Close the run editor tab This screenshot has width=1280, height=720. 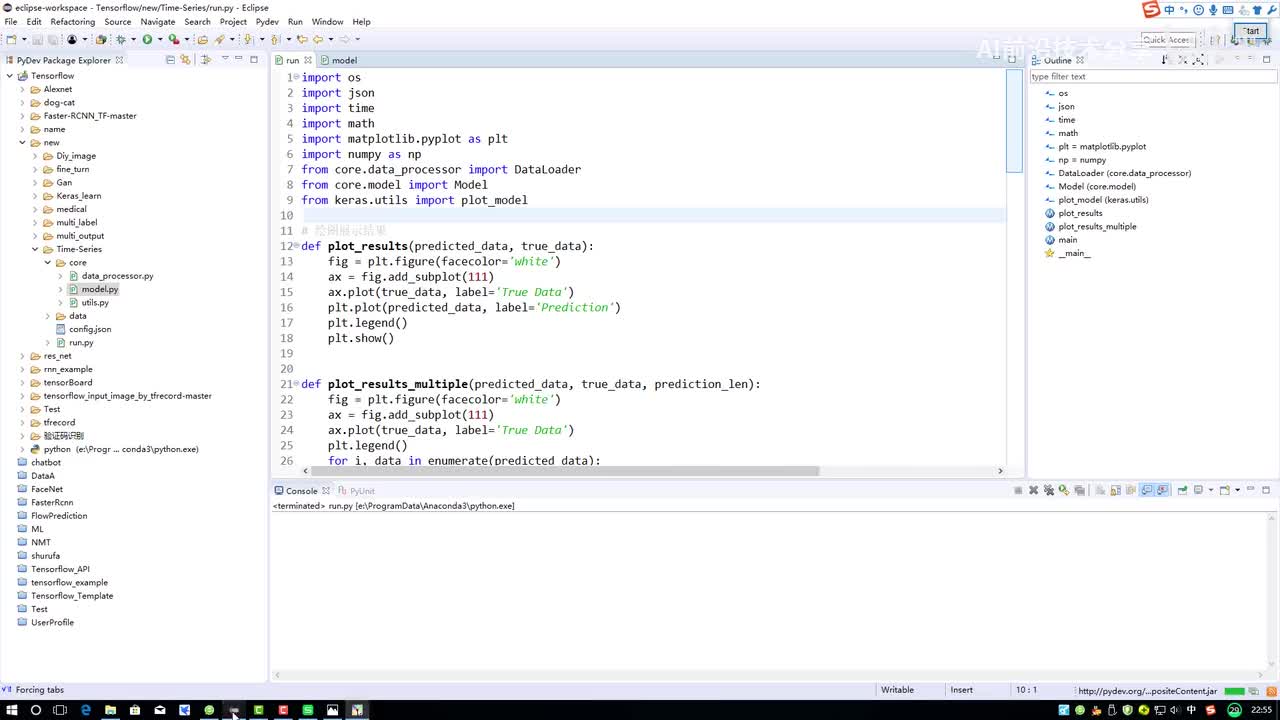pos(308,60)
